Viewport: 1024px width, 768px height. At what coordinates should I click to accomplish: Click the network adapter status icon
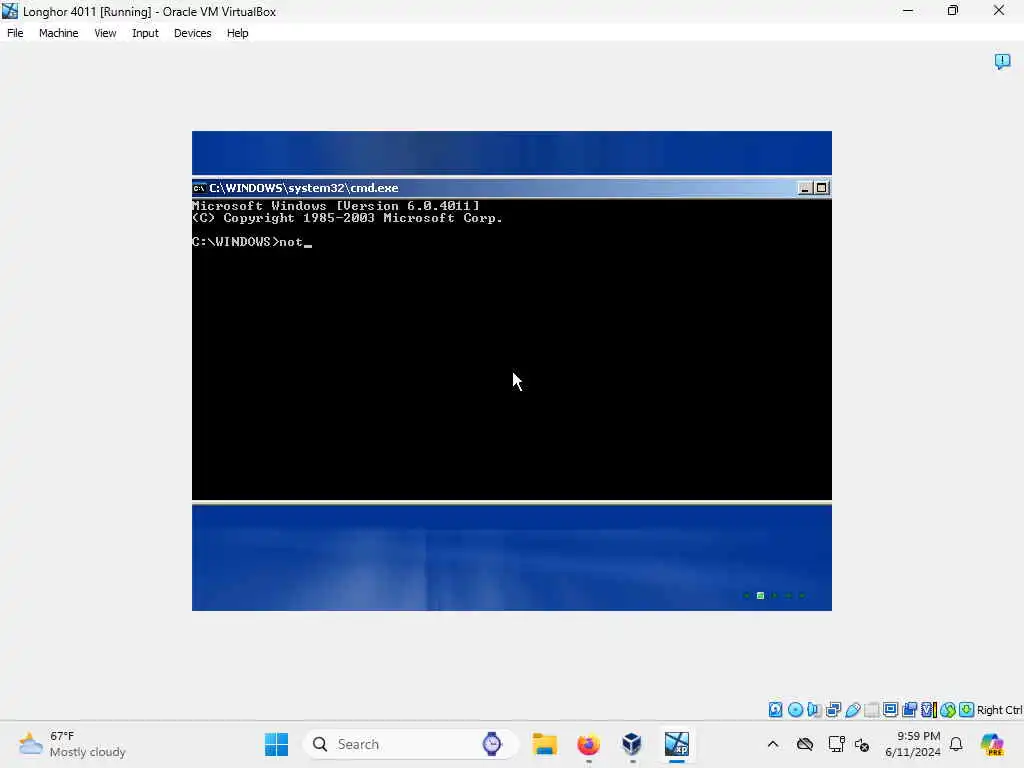pos(833,709)
